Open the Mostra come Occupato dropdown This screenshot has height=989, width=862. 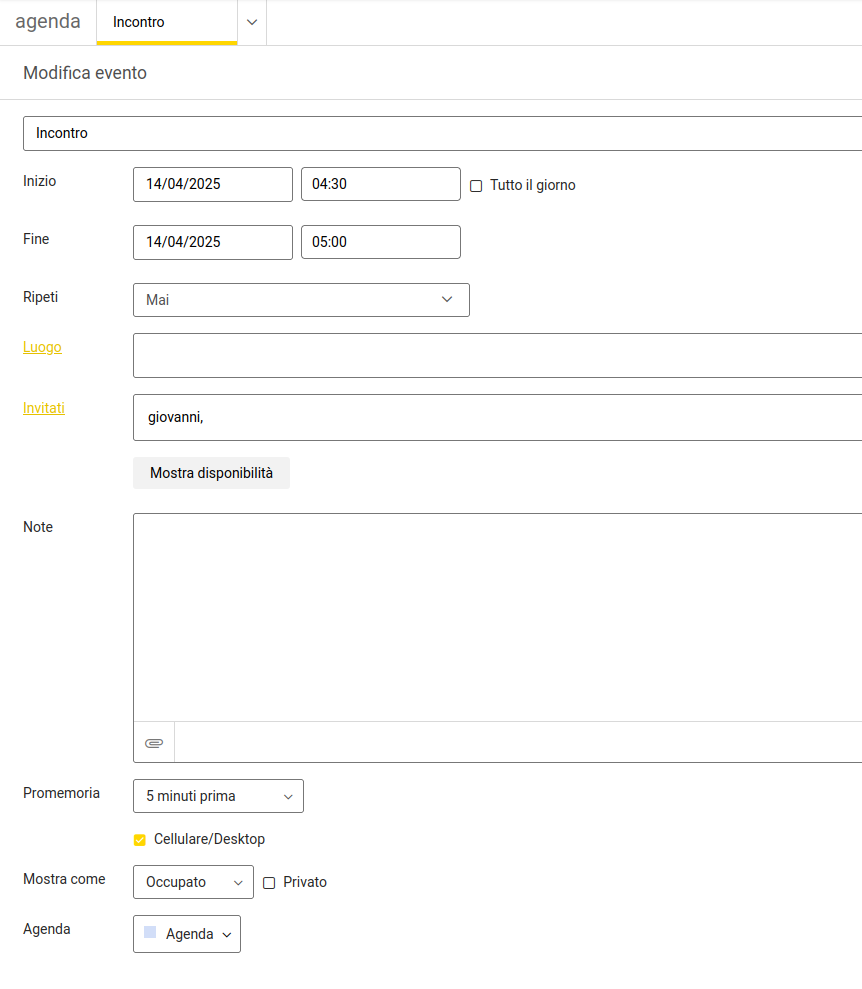coord(193,882)
